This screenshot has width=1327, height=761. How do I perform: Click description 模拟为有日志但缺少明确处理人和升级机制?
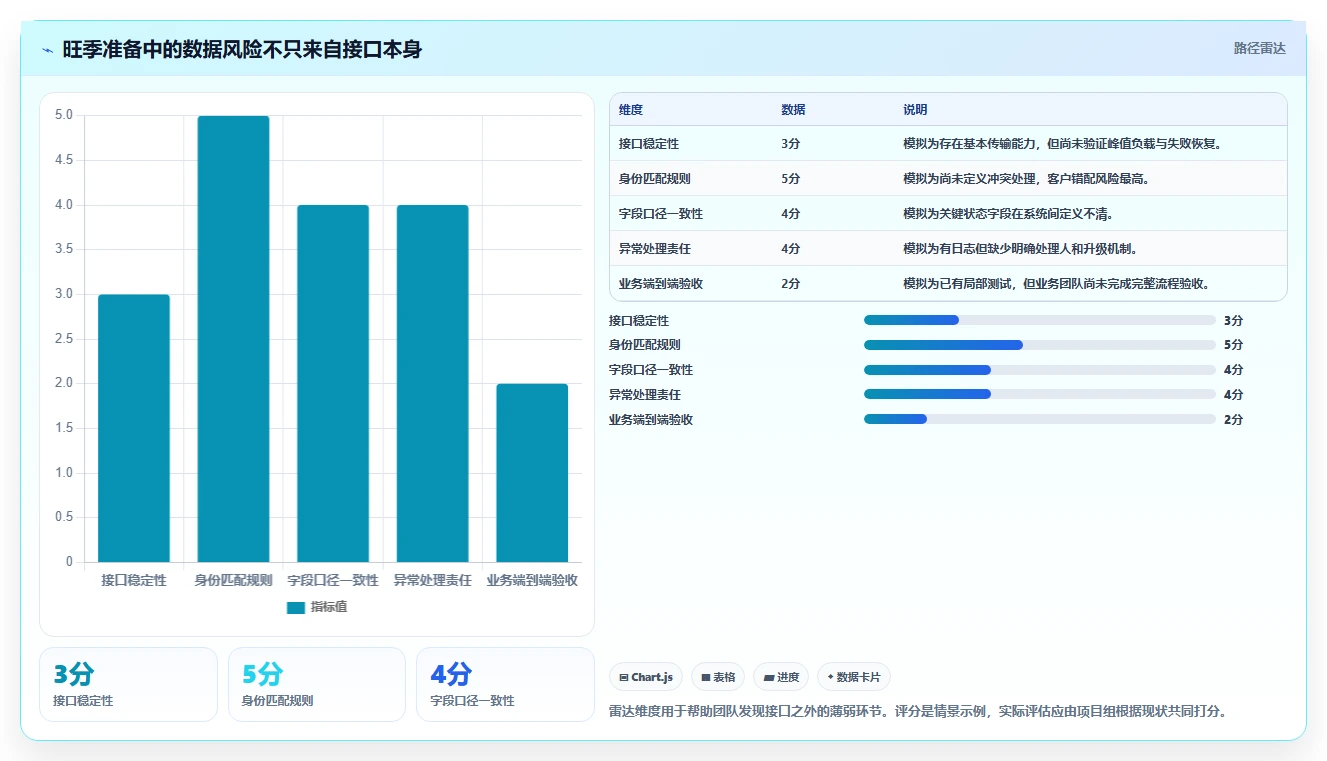(1020, 249)
